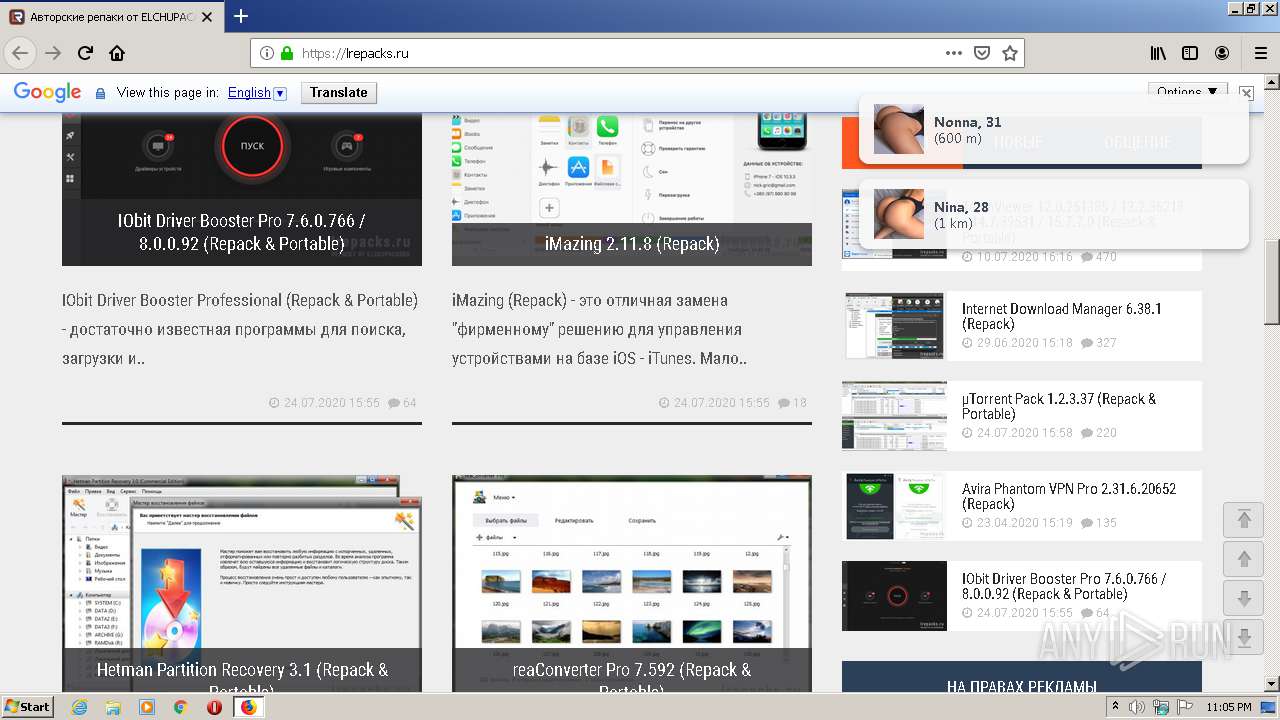Open Windows Explorer folder in taskbar

click(x=113, y=707)
